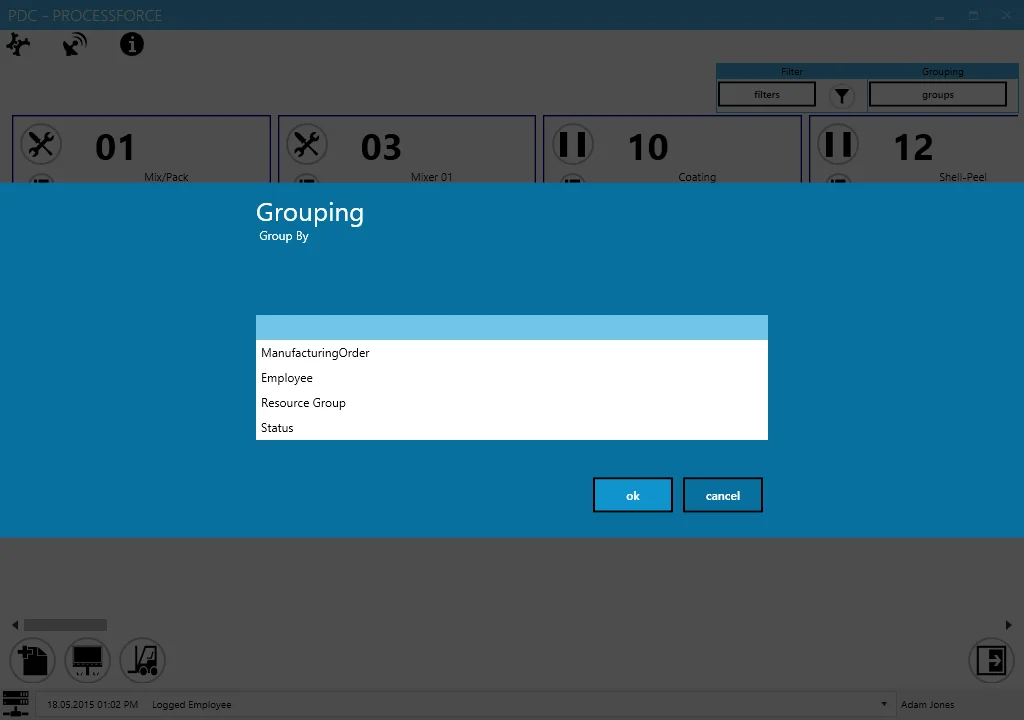The width and height of the screenshot is (1024, 720).
Task: Open the filter funnel icon
Action: 841,95
